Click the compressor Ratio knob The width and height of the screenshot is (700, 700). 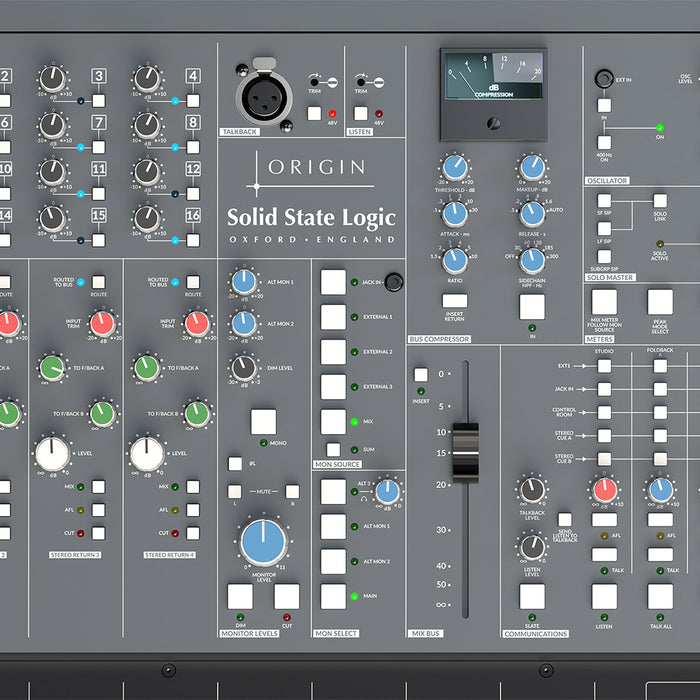[x=454, y=259]
